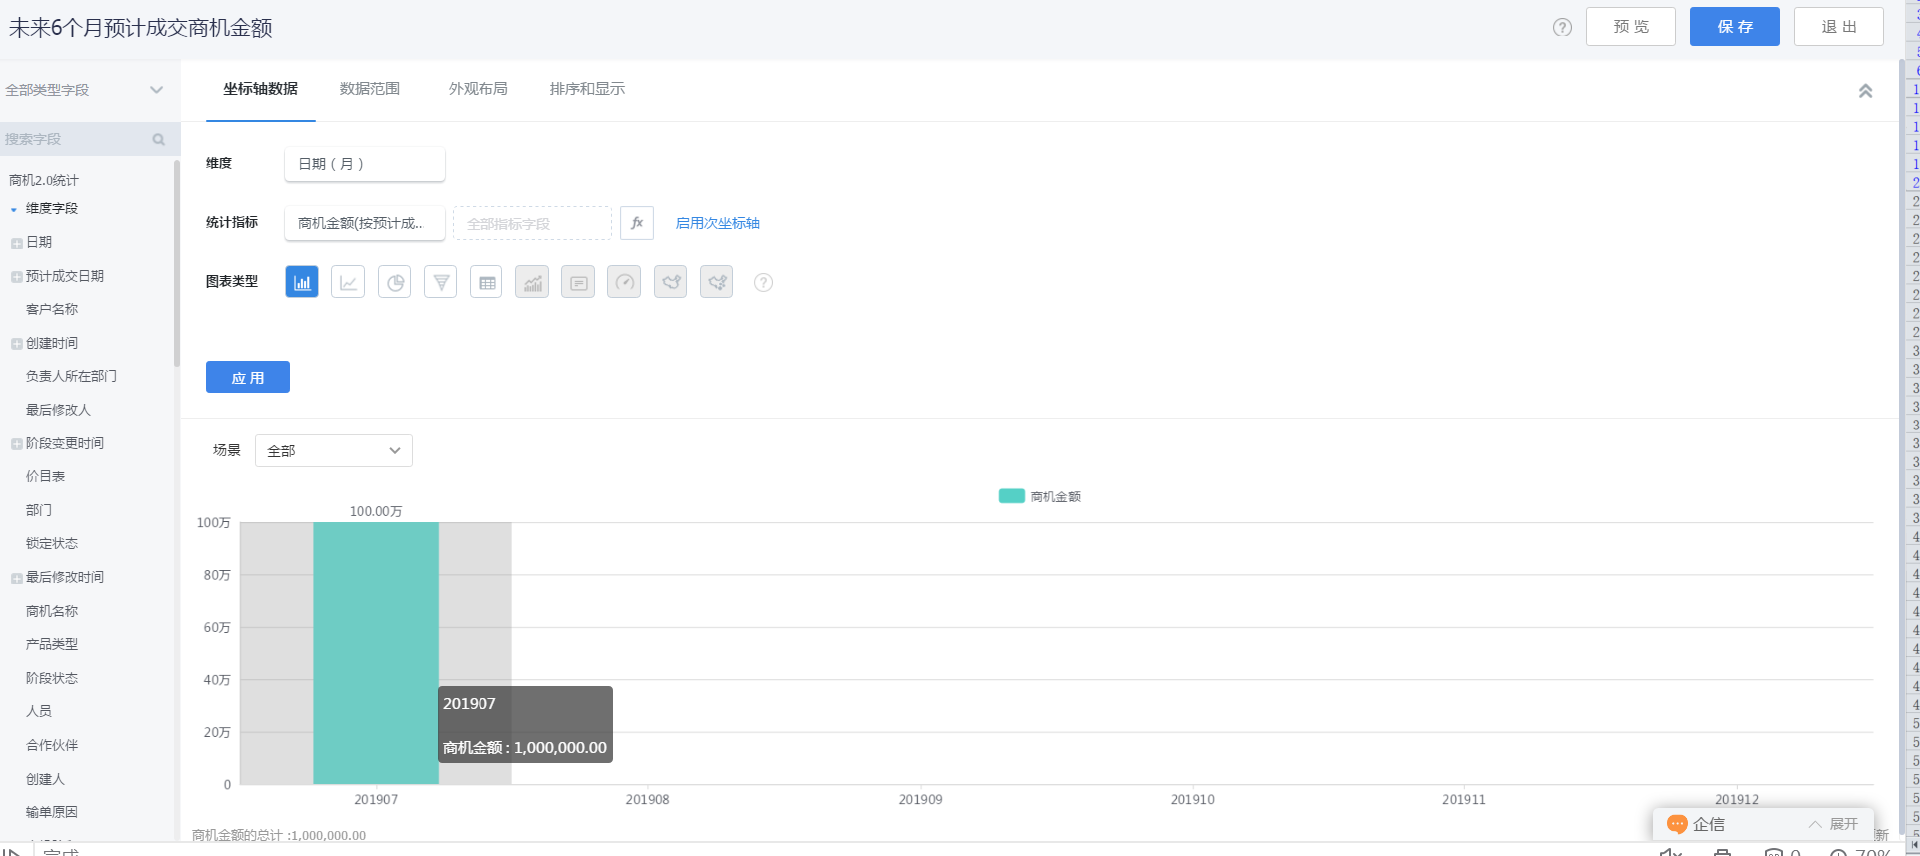Viewport: 1920px width, 856px height.
Task: Expand the 创建时间 field node
Action: [x=17, y=344]
